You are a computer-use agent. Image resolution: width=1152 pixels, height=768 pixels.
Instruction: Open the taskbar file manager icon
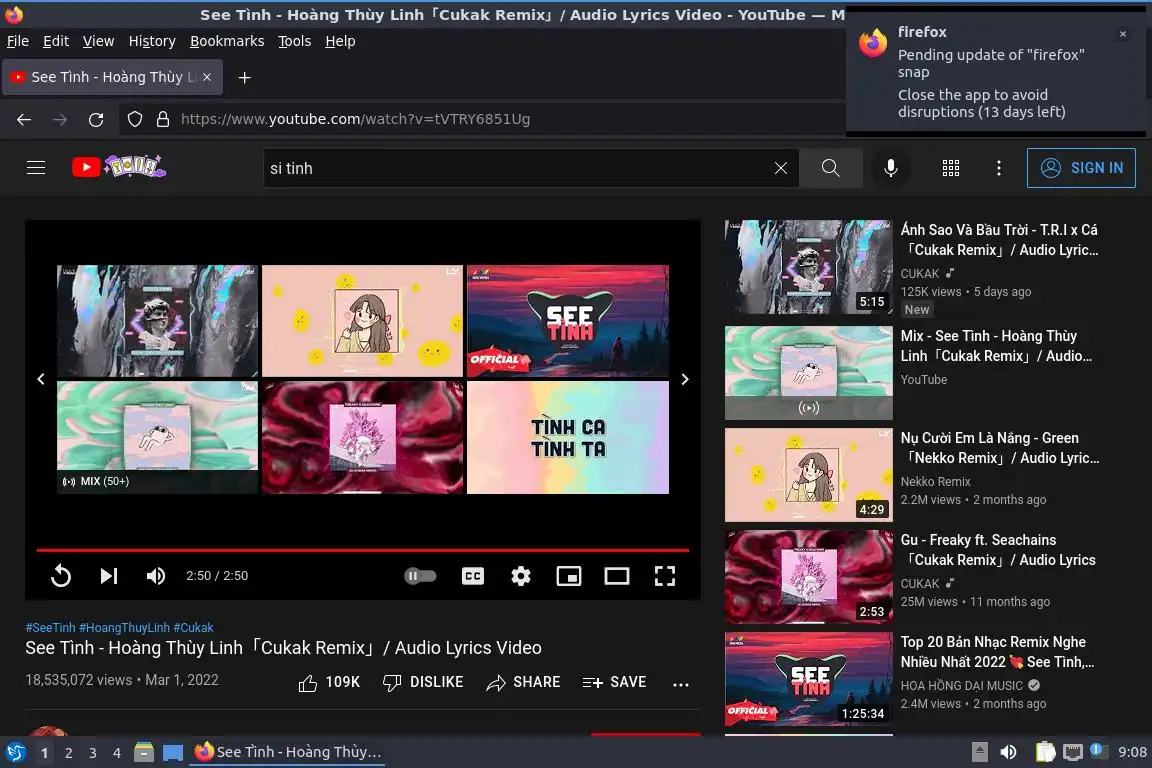pos(144,753)
